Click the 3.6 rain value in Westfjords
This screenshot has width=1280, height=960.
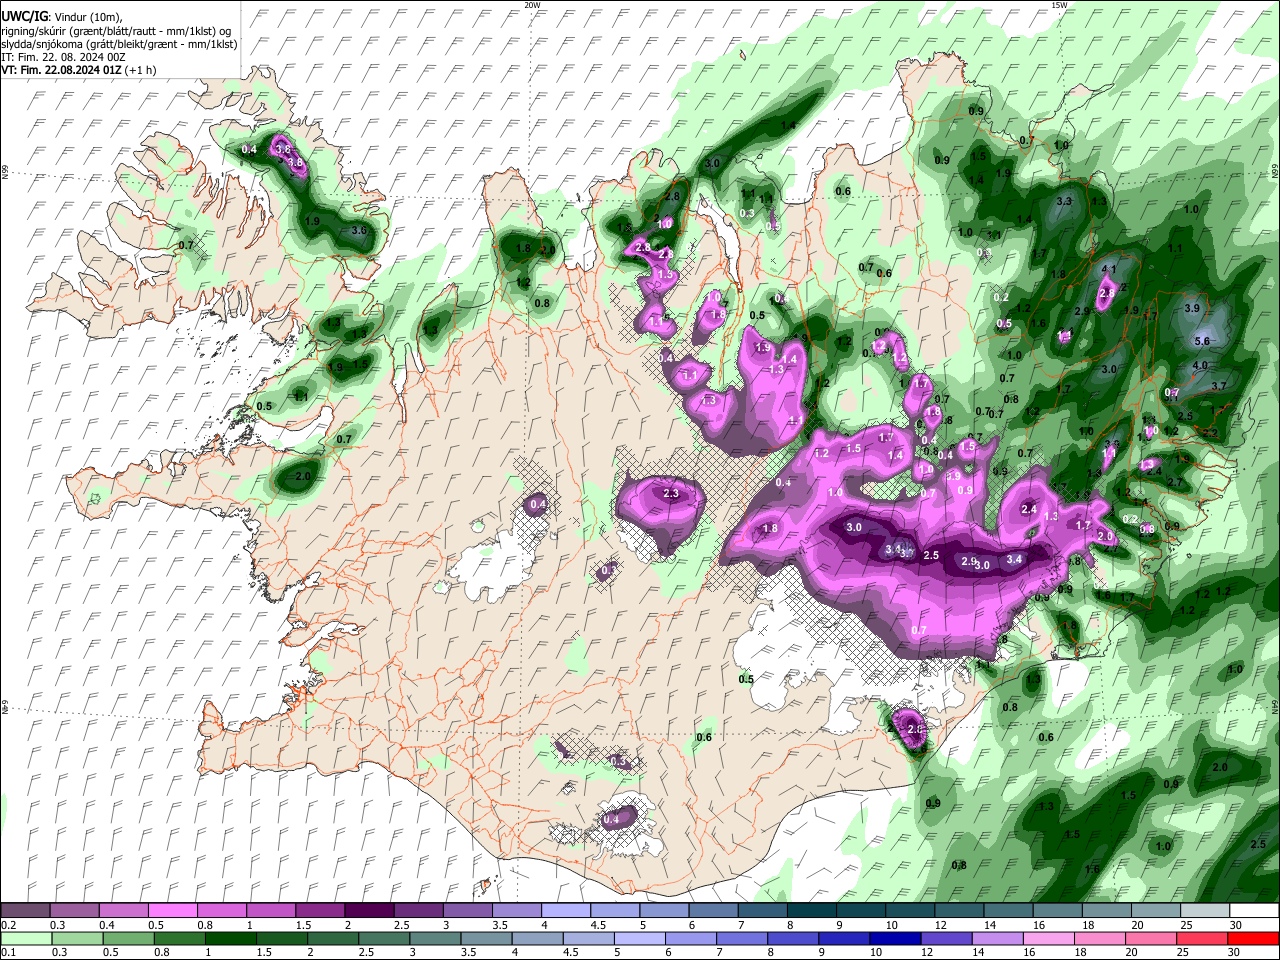(x=359, y=230)
